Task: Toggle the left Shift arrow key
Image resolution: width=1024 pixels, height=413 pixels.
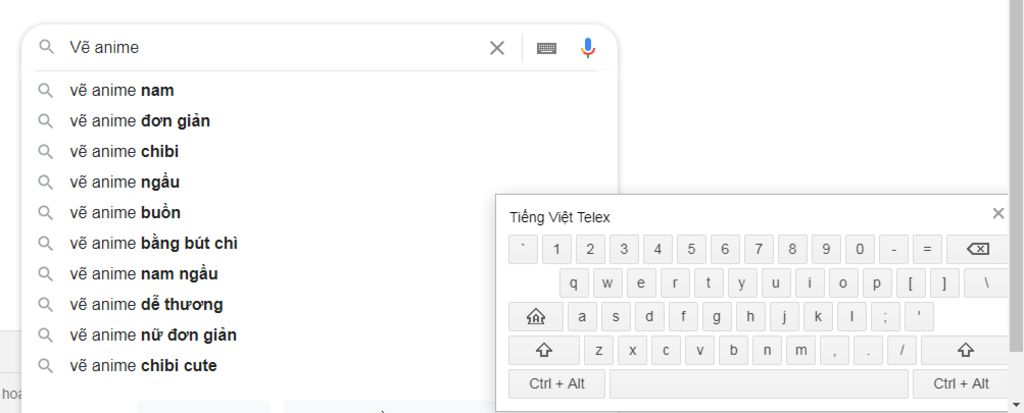Action: pyautogui.click(x=544, y=350)
